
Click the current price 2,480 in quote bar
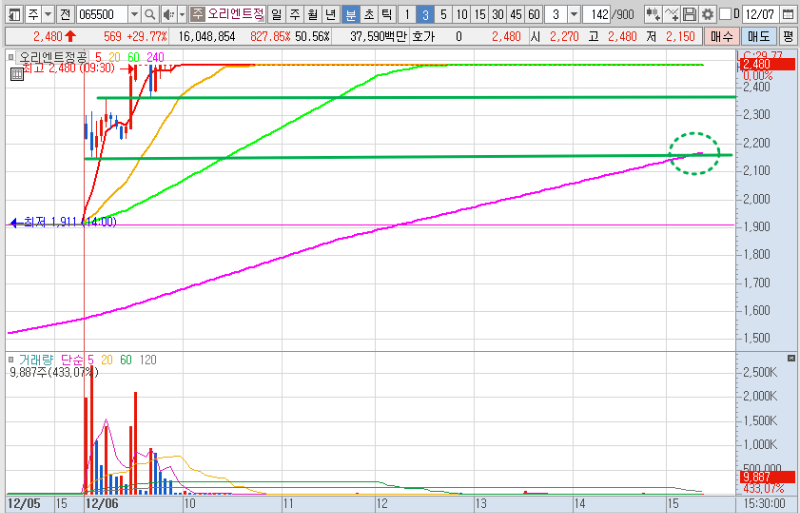[48, 36]
